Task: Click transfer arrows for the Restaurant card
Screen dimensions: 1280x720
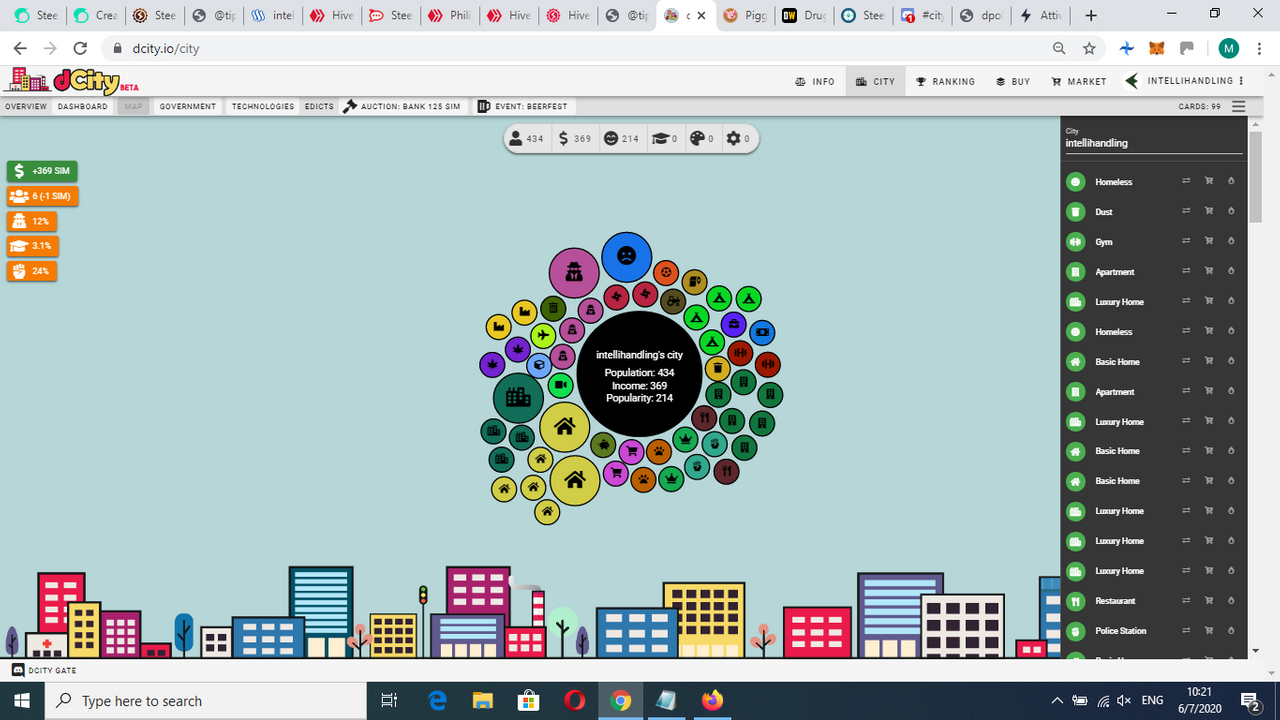Action: (1186, 601)
